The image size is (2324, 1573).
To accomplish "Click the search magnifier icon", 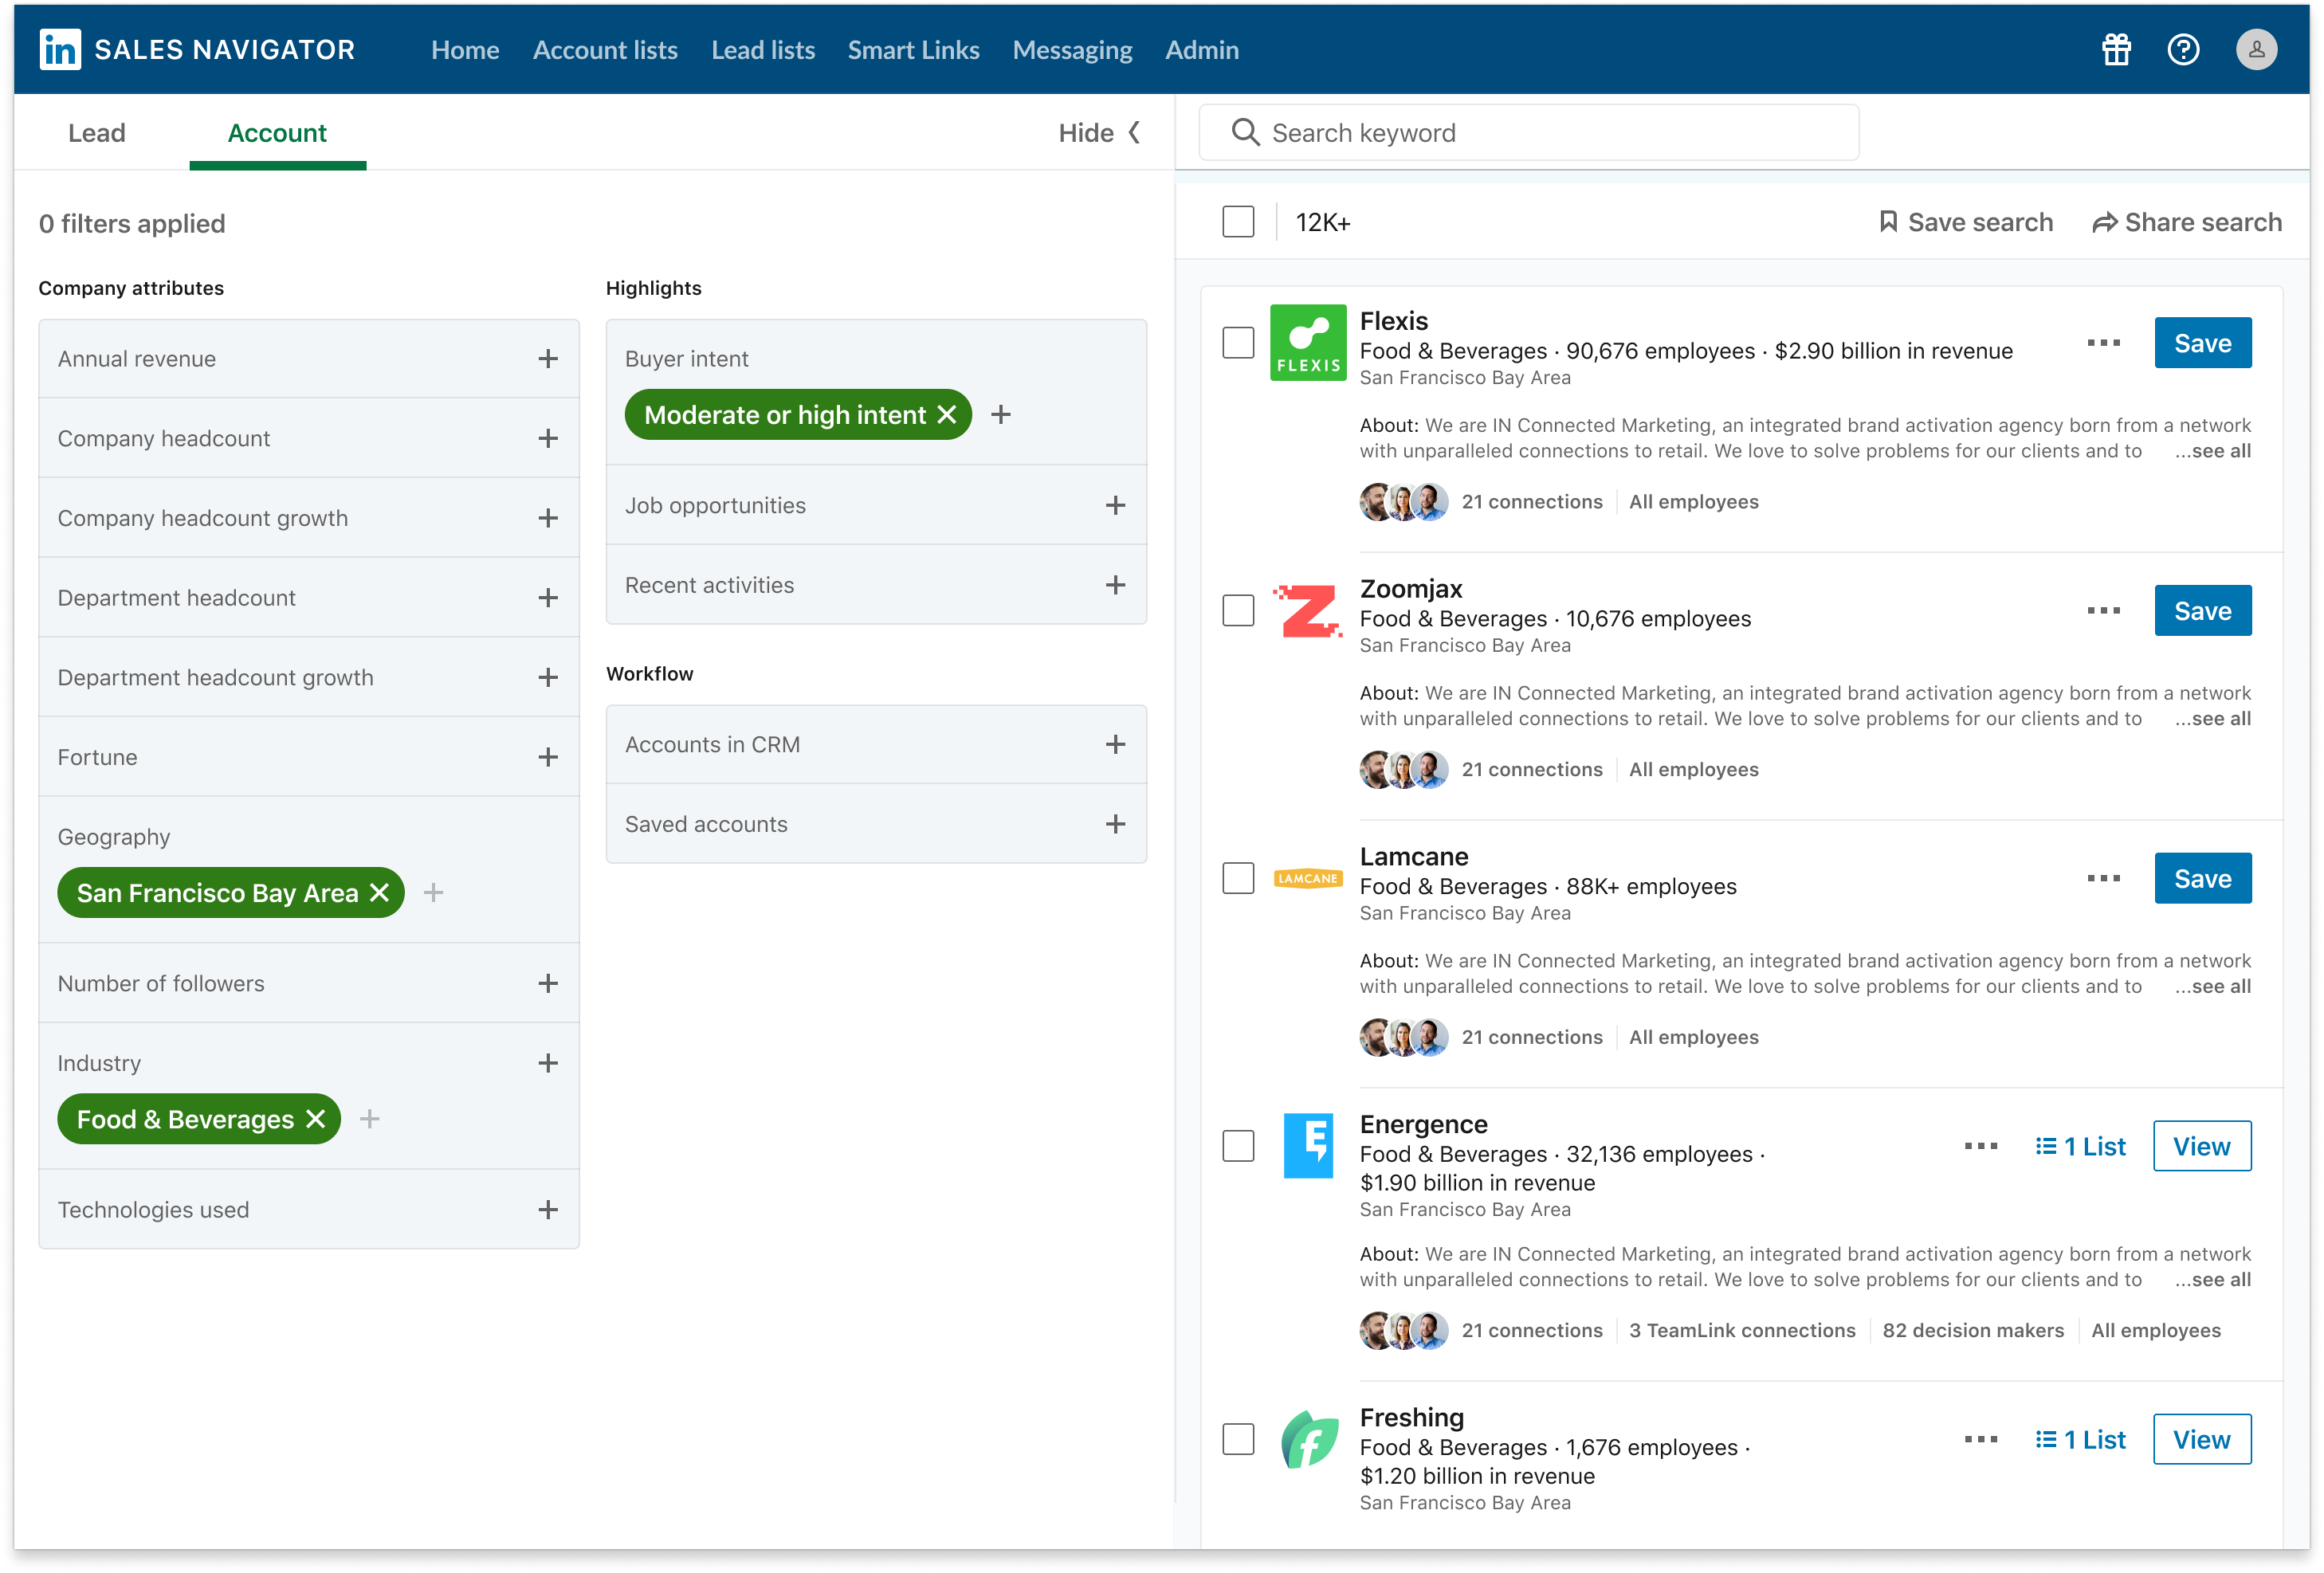I will (1245, 132).
